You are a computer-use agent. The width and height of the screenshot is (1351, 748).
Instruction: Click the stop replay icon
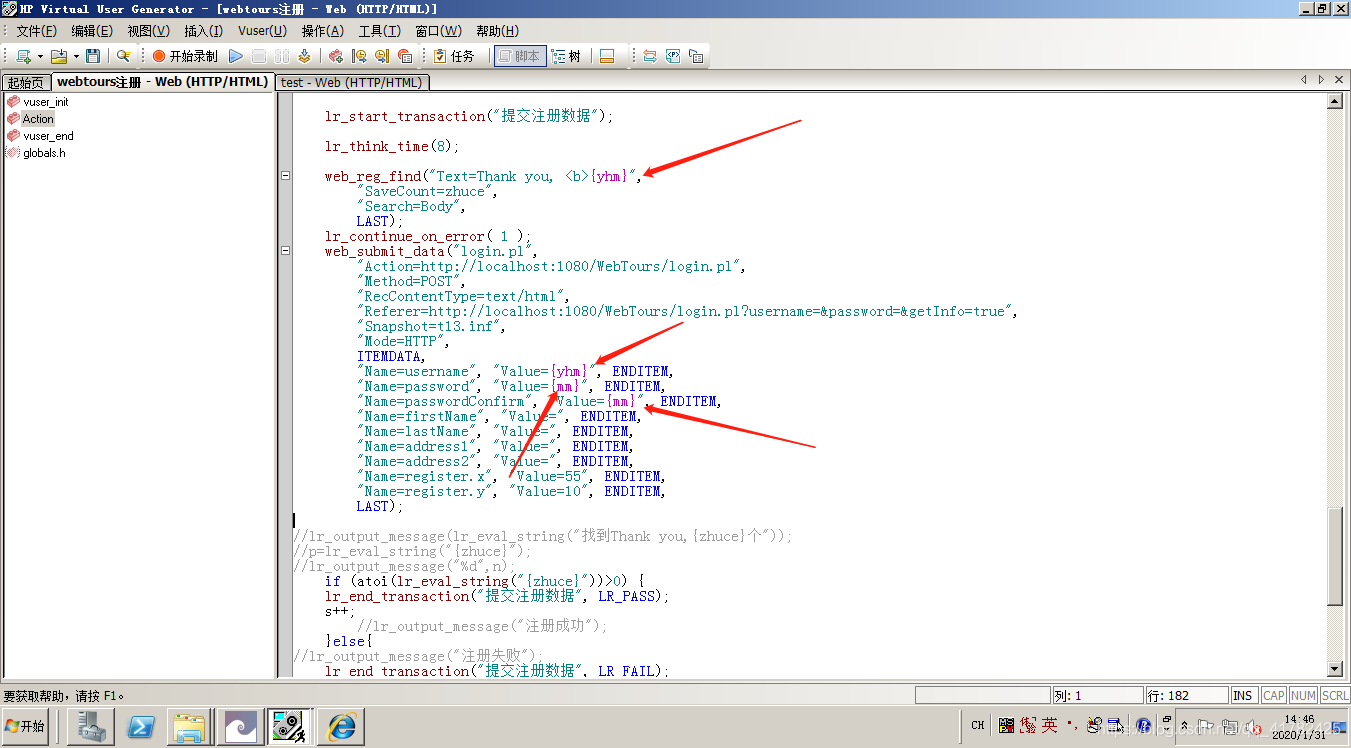[x=259, y=56]
